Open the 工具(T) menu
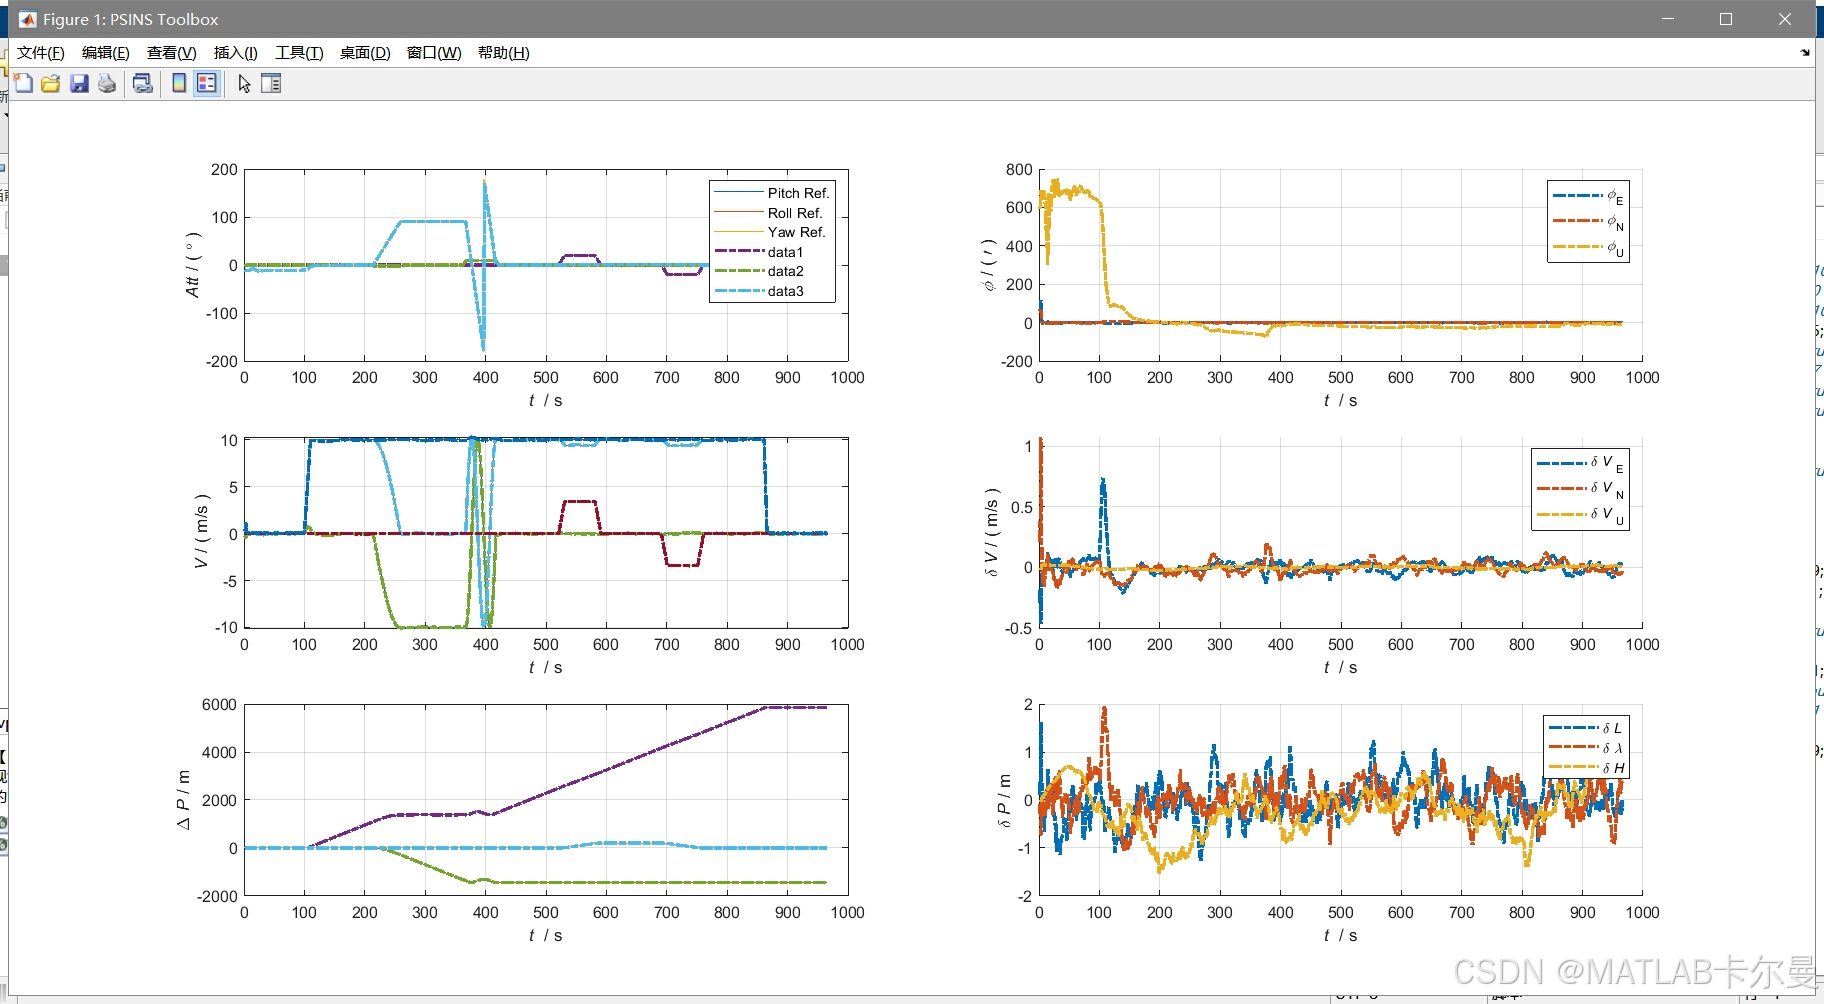 (x=299, y=53)
